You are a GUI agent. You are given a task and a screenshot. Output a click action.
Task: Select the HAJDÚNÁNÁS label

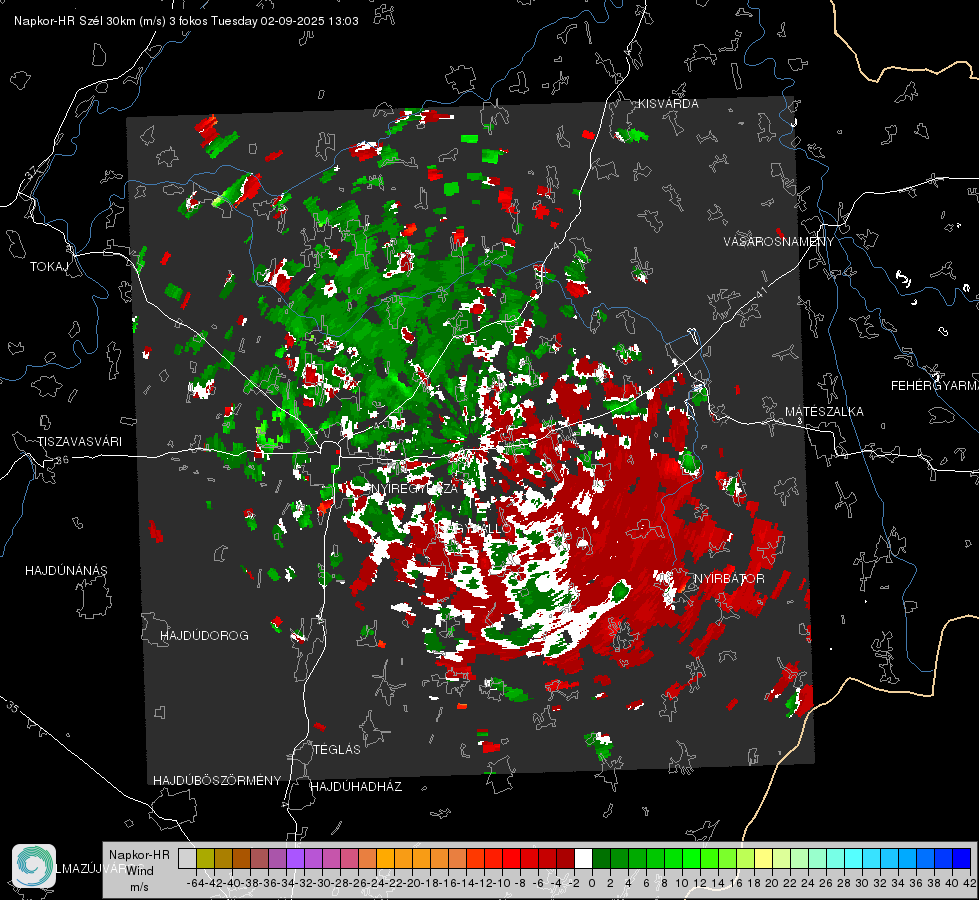click(x=66, y=571)
